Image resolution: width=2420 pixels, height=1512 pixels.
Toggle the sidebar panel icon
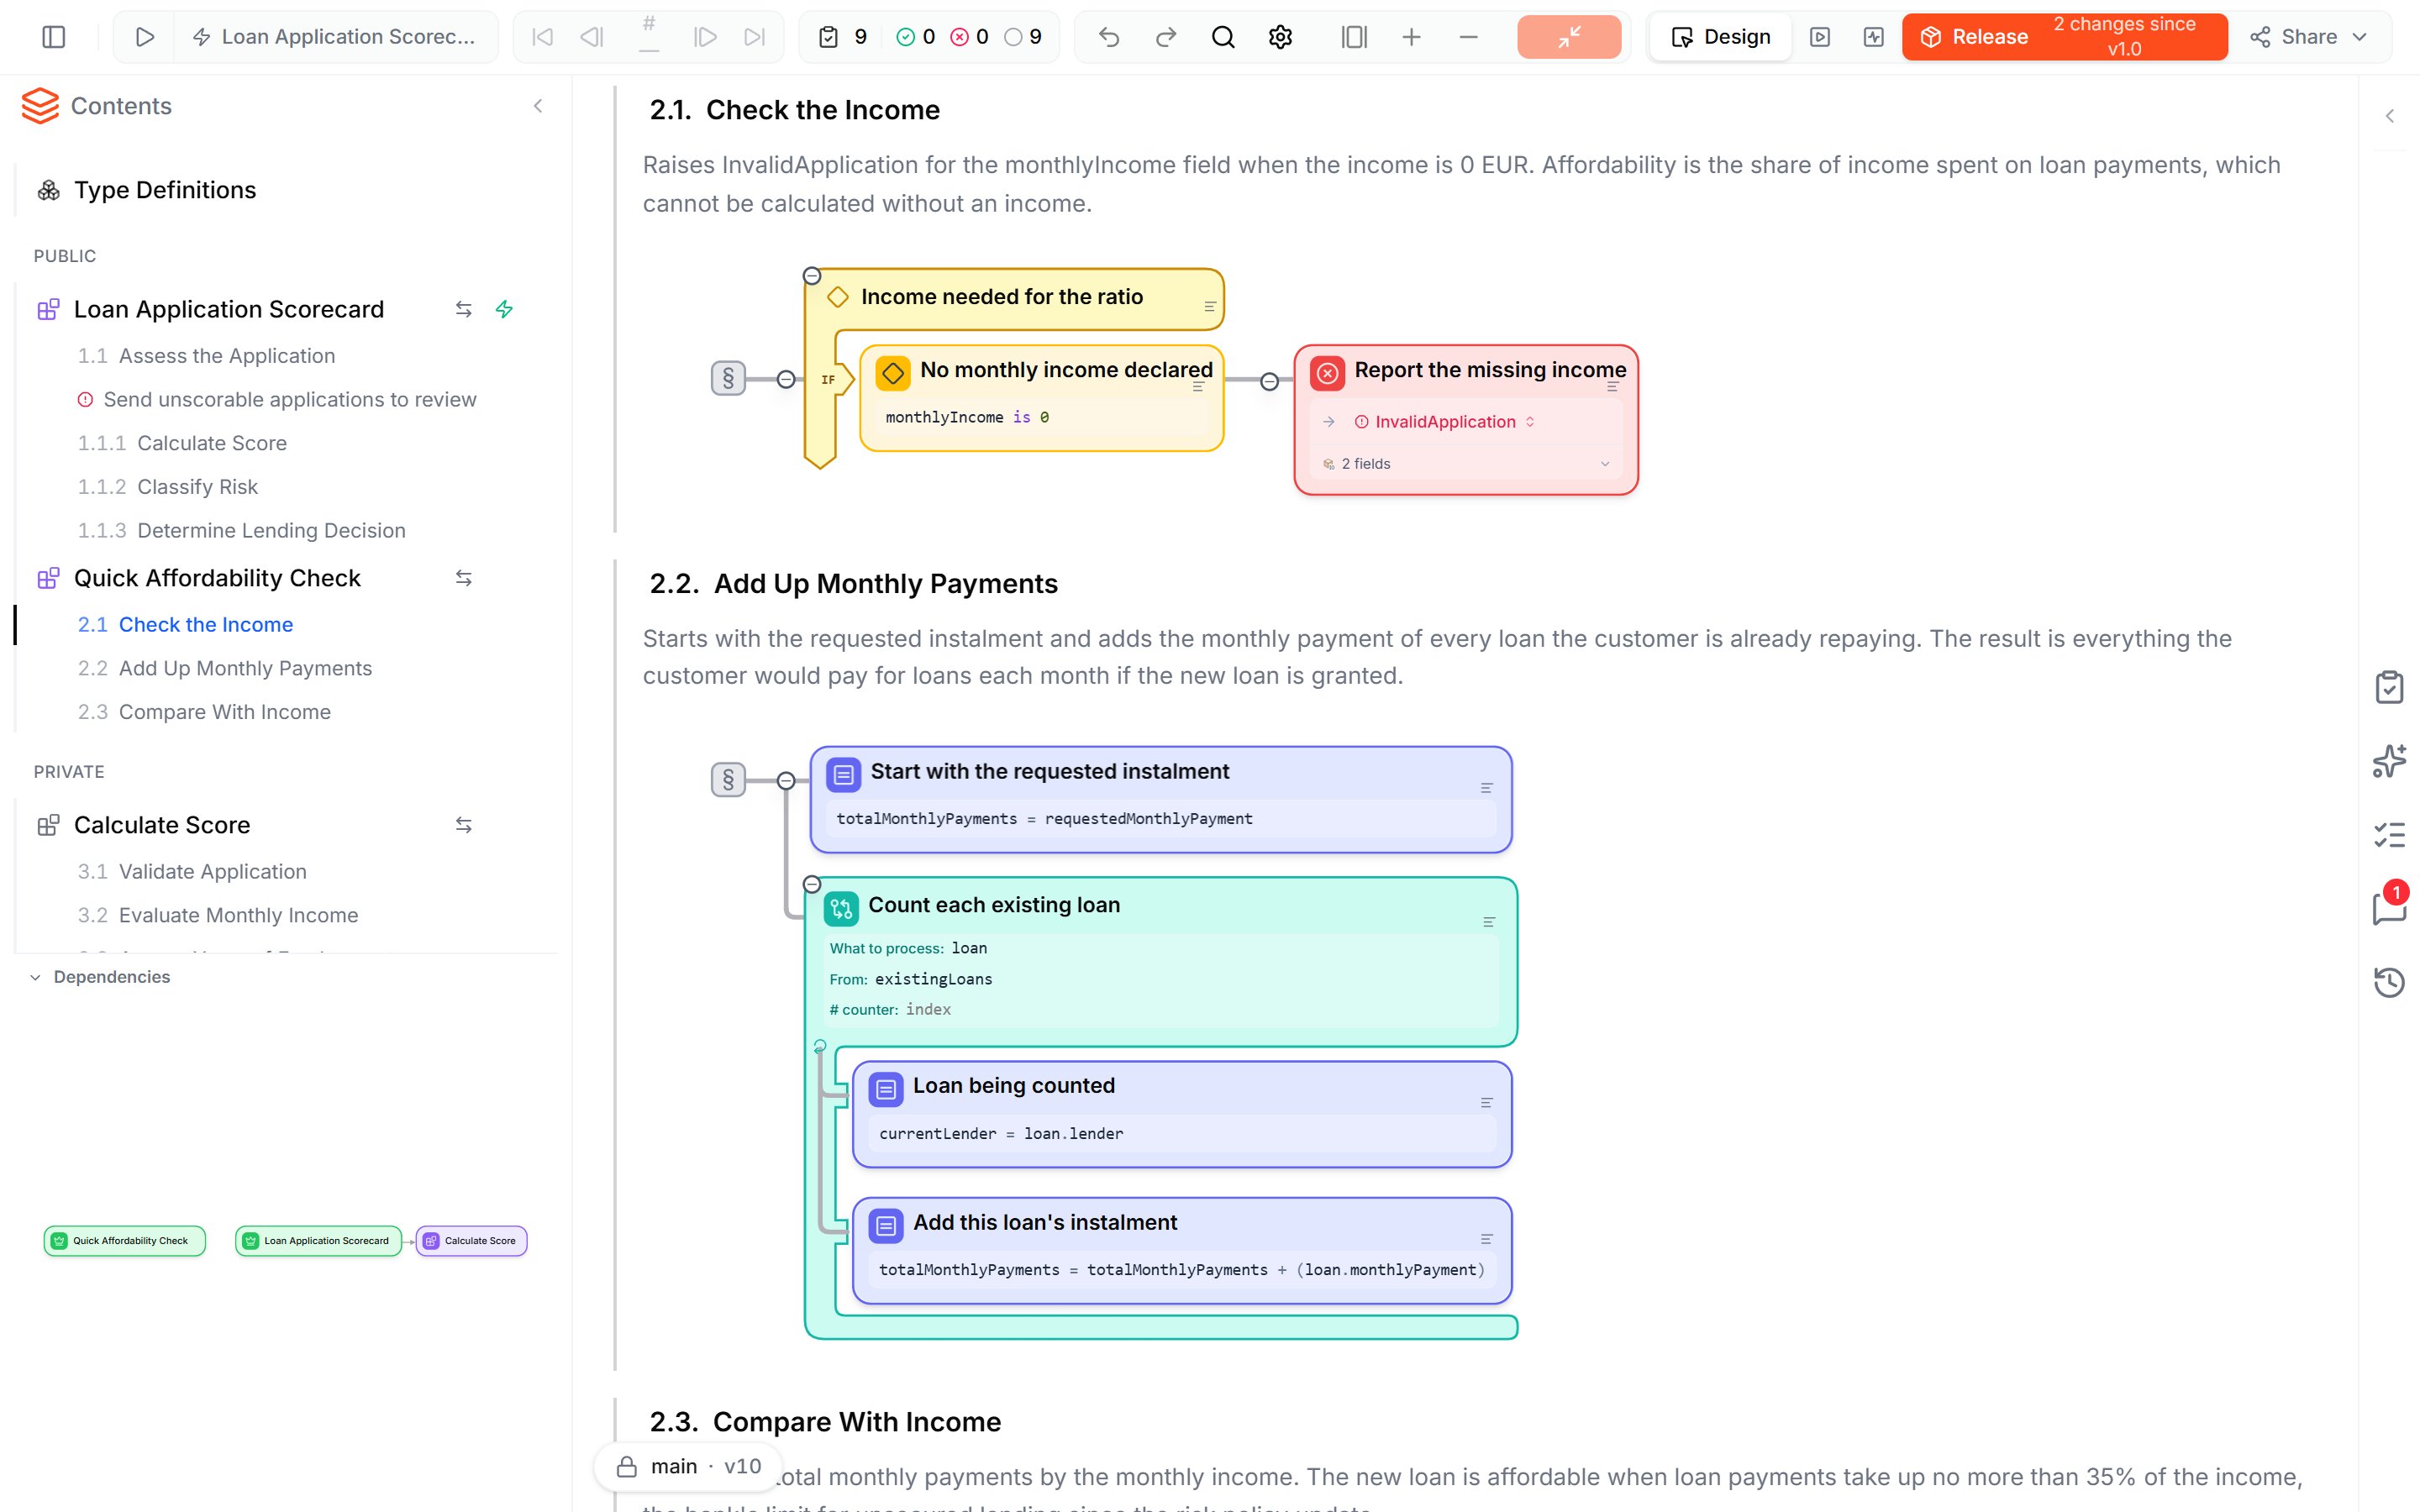pyautogui.click(x=54, y=37)
